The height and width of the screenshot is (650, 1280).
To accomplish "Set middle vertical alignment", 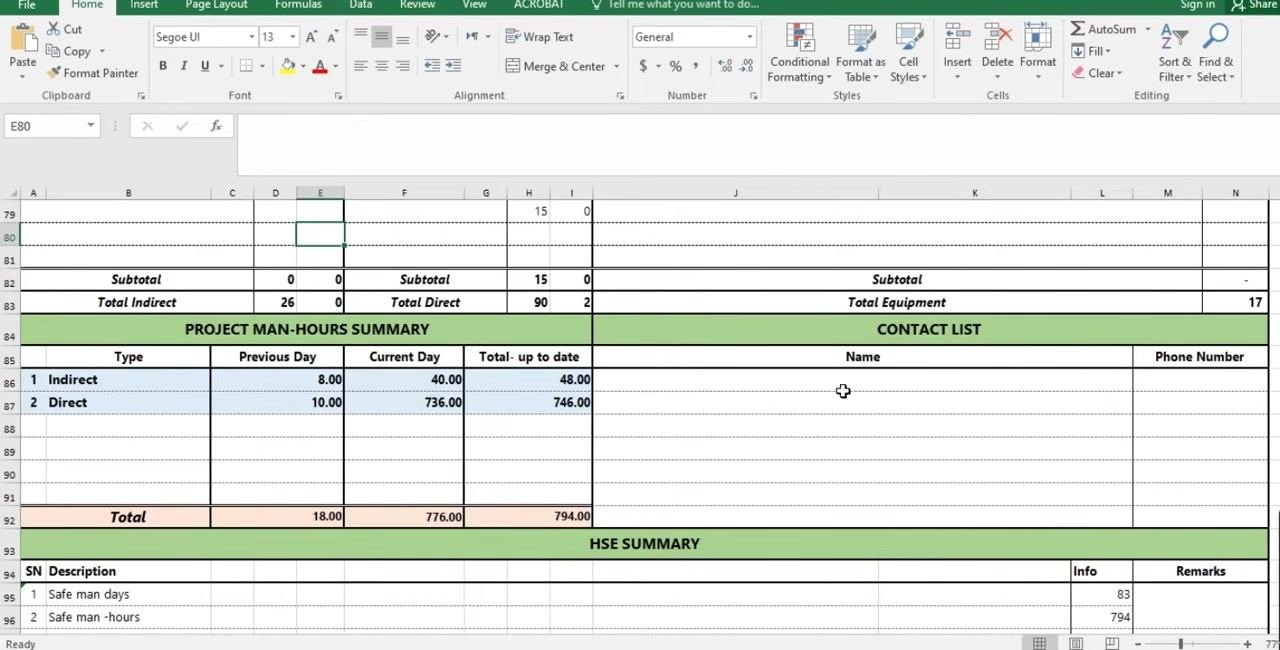I will [381, 37].
